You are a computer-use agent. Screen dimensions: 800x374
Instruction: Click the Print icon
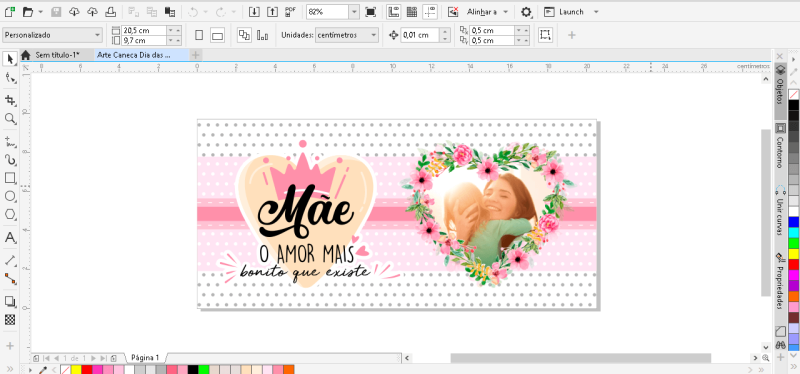(110, 11)
